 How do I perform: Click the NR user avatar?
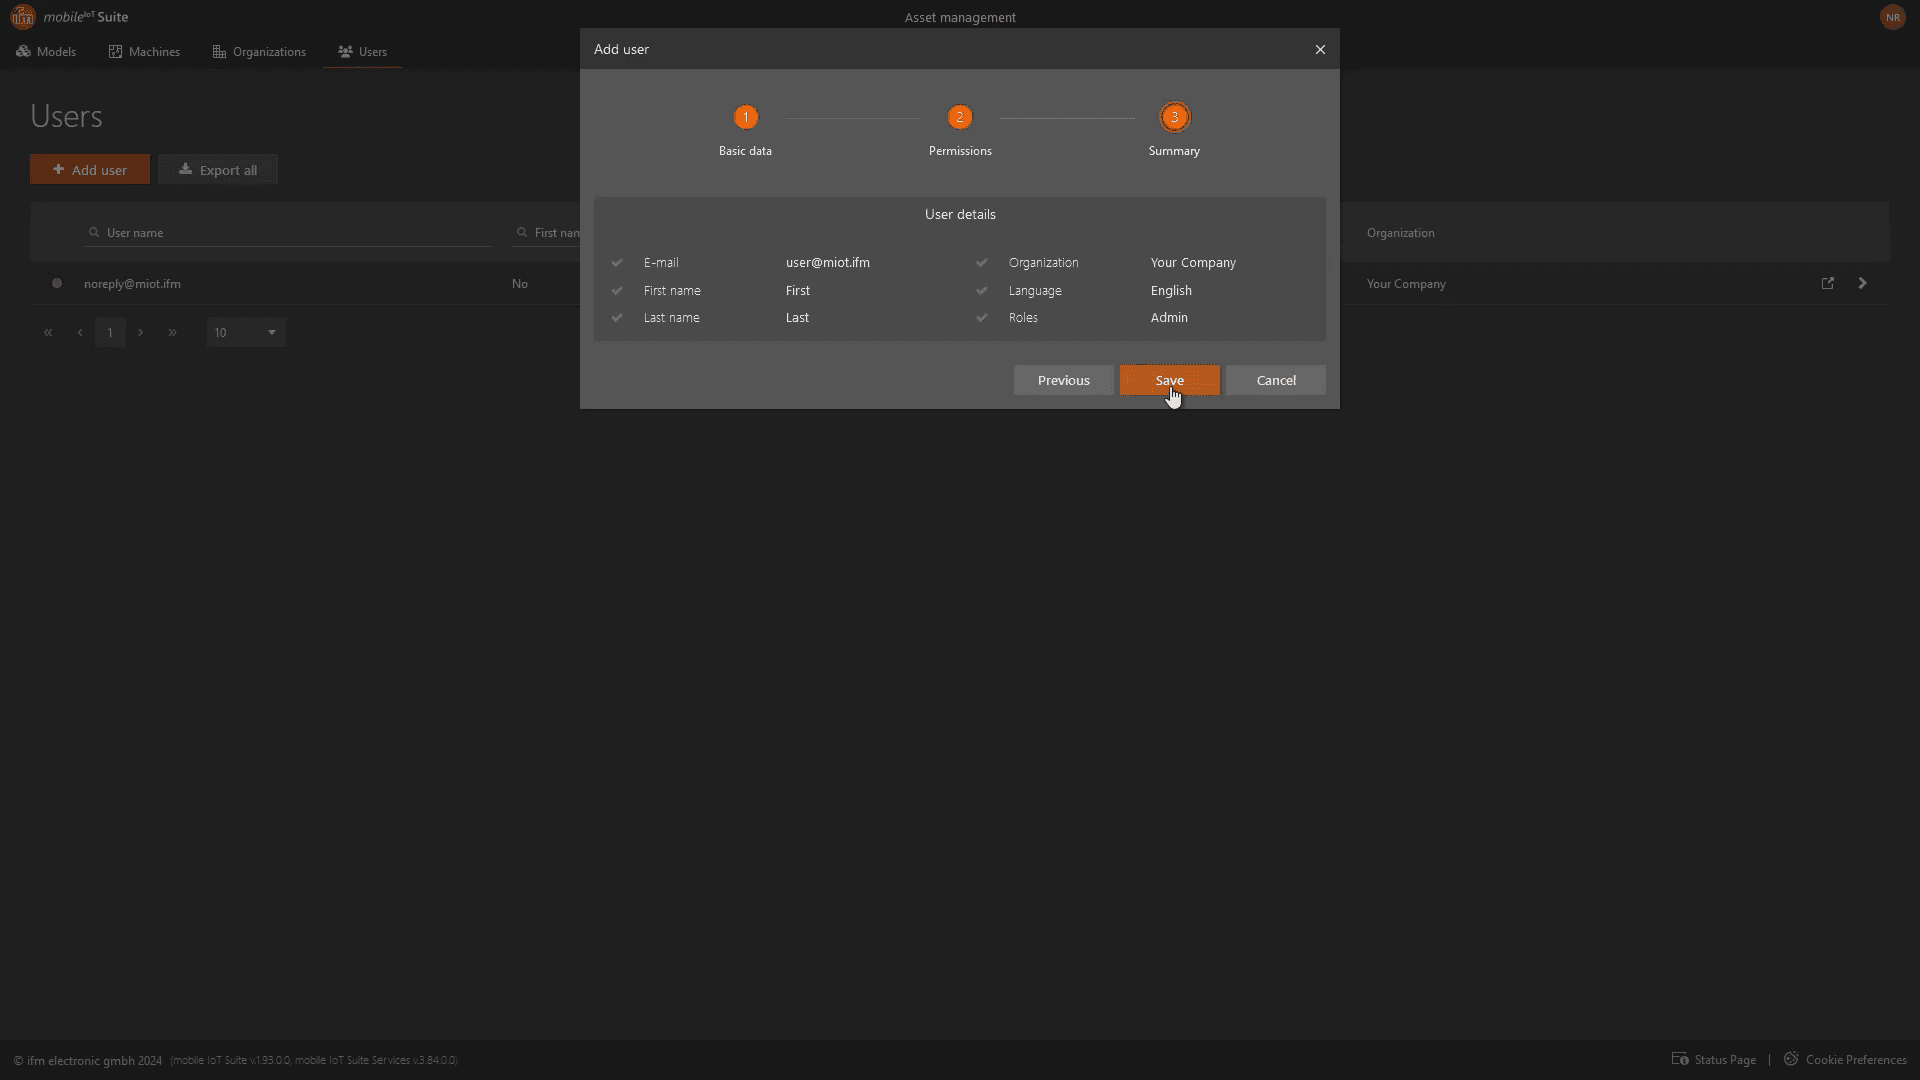[x=1892, y=17]
